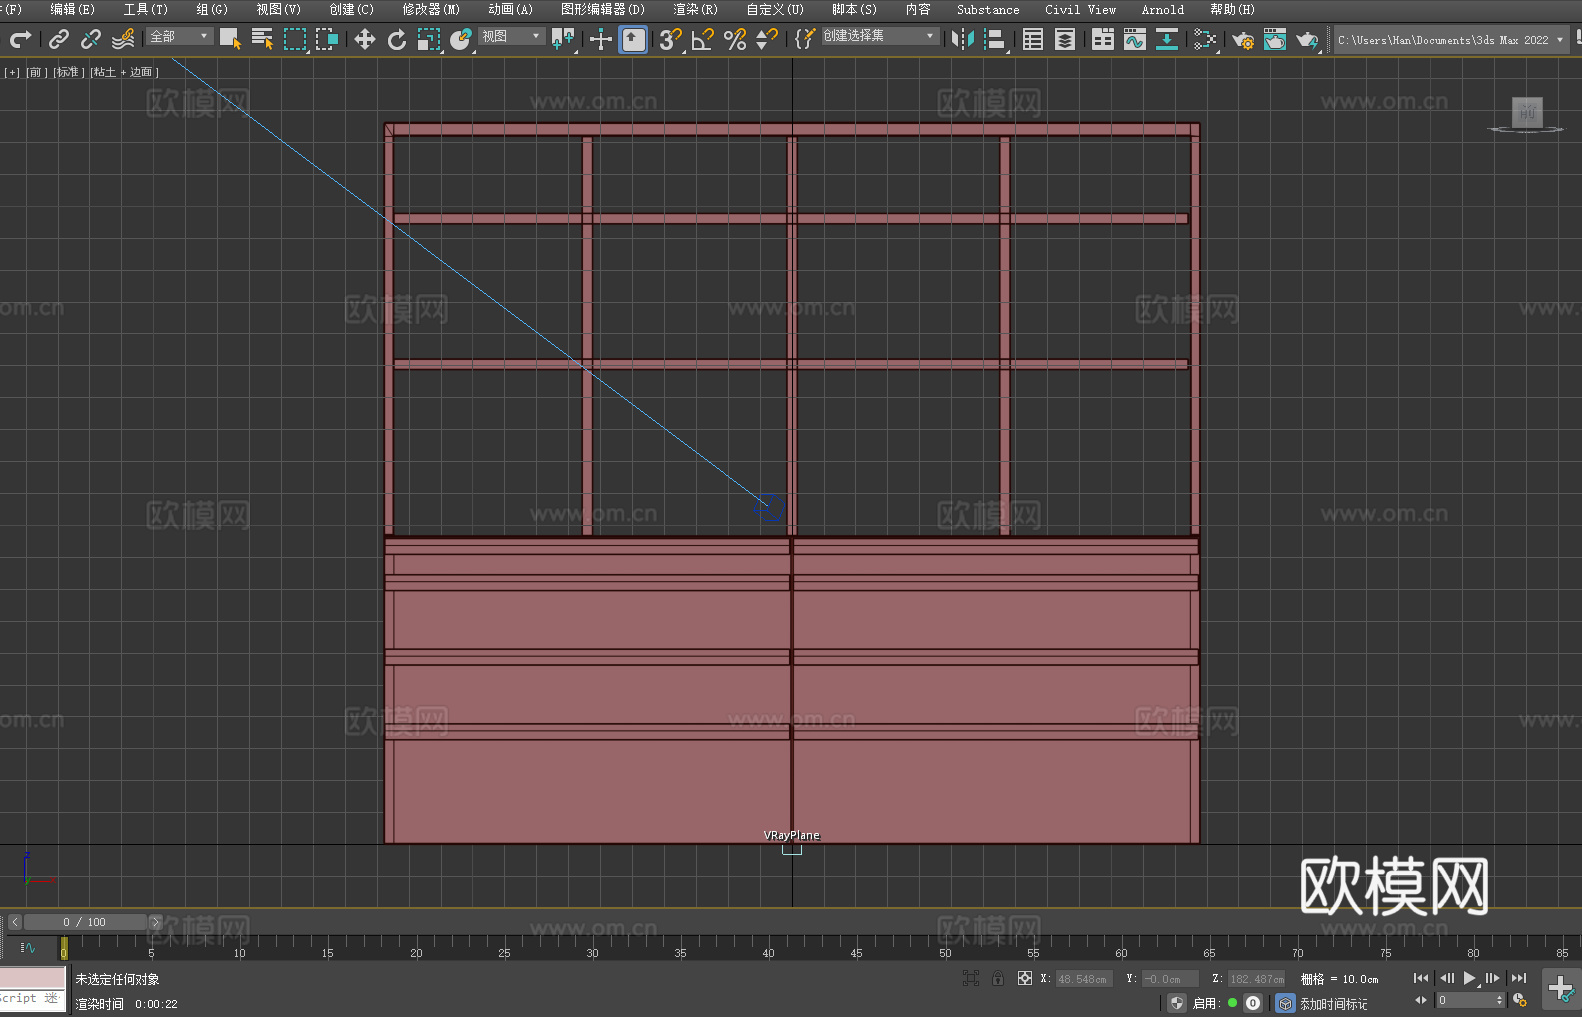
Task: Activate the Select and Move tool
Action: 365,39
